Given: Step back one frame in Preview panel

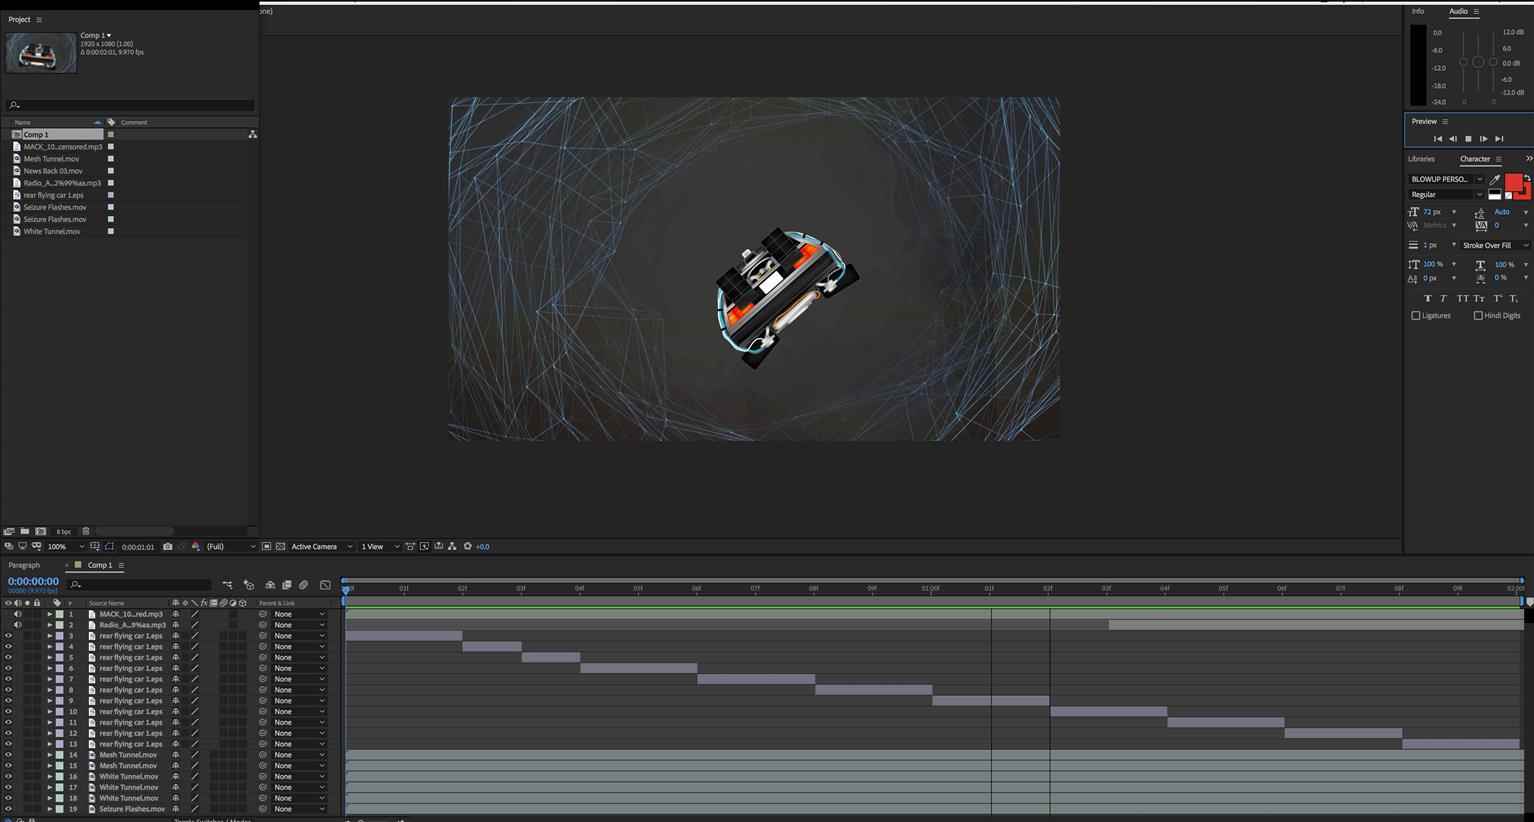Looking at the screenshot, I should 1453,139.
